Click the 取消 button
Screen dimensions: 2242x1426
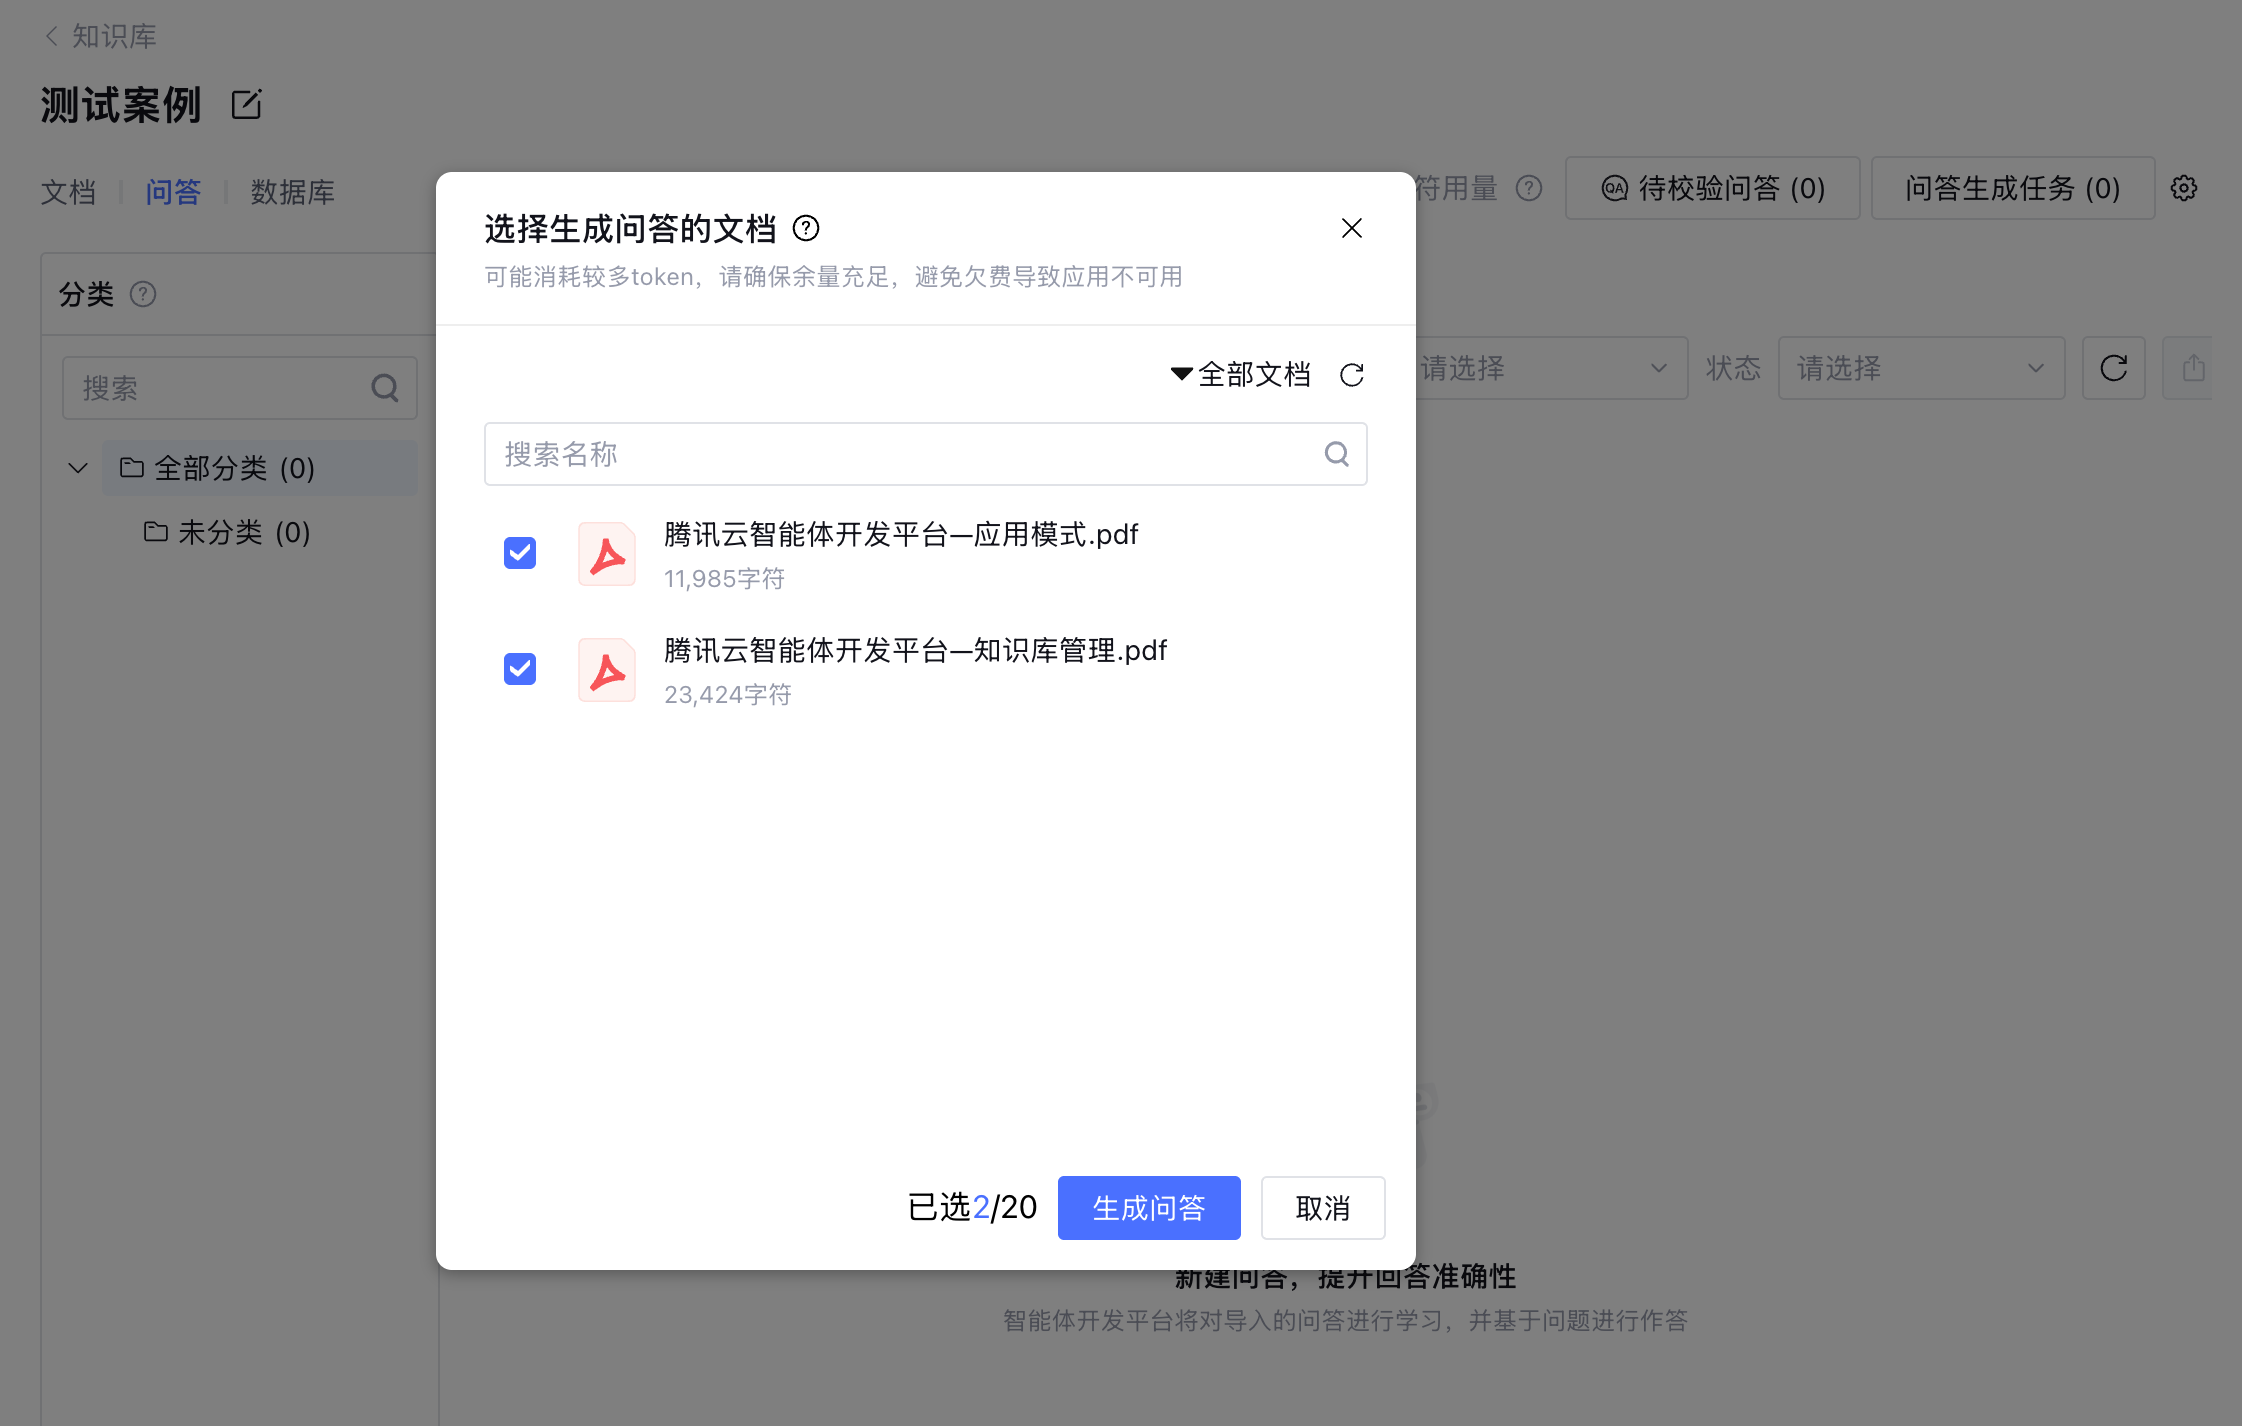coord(1322,1208)
